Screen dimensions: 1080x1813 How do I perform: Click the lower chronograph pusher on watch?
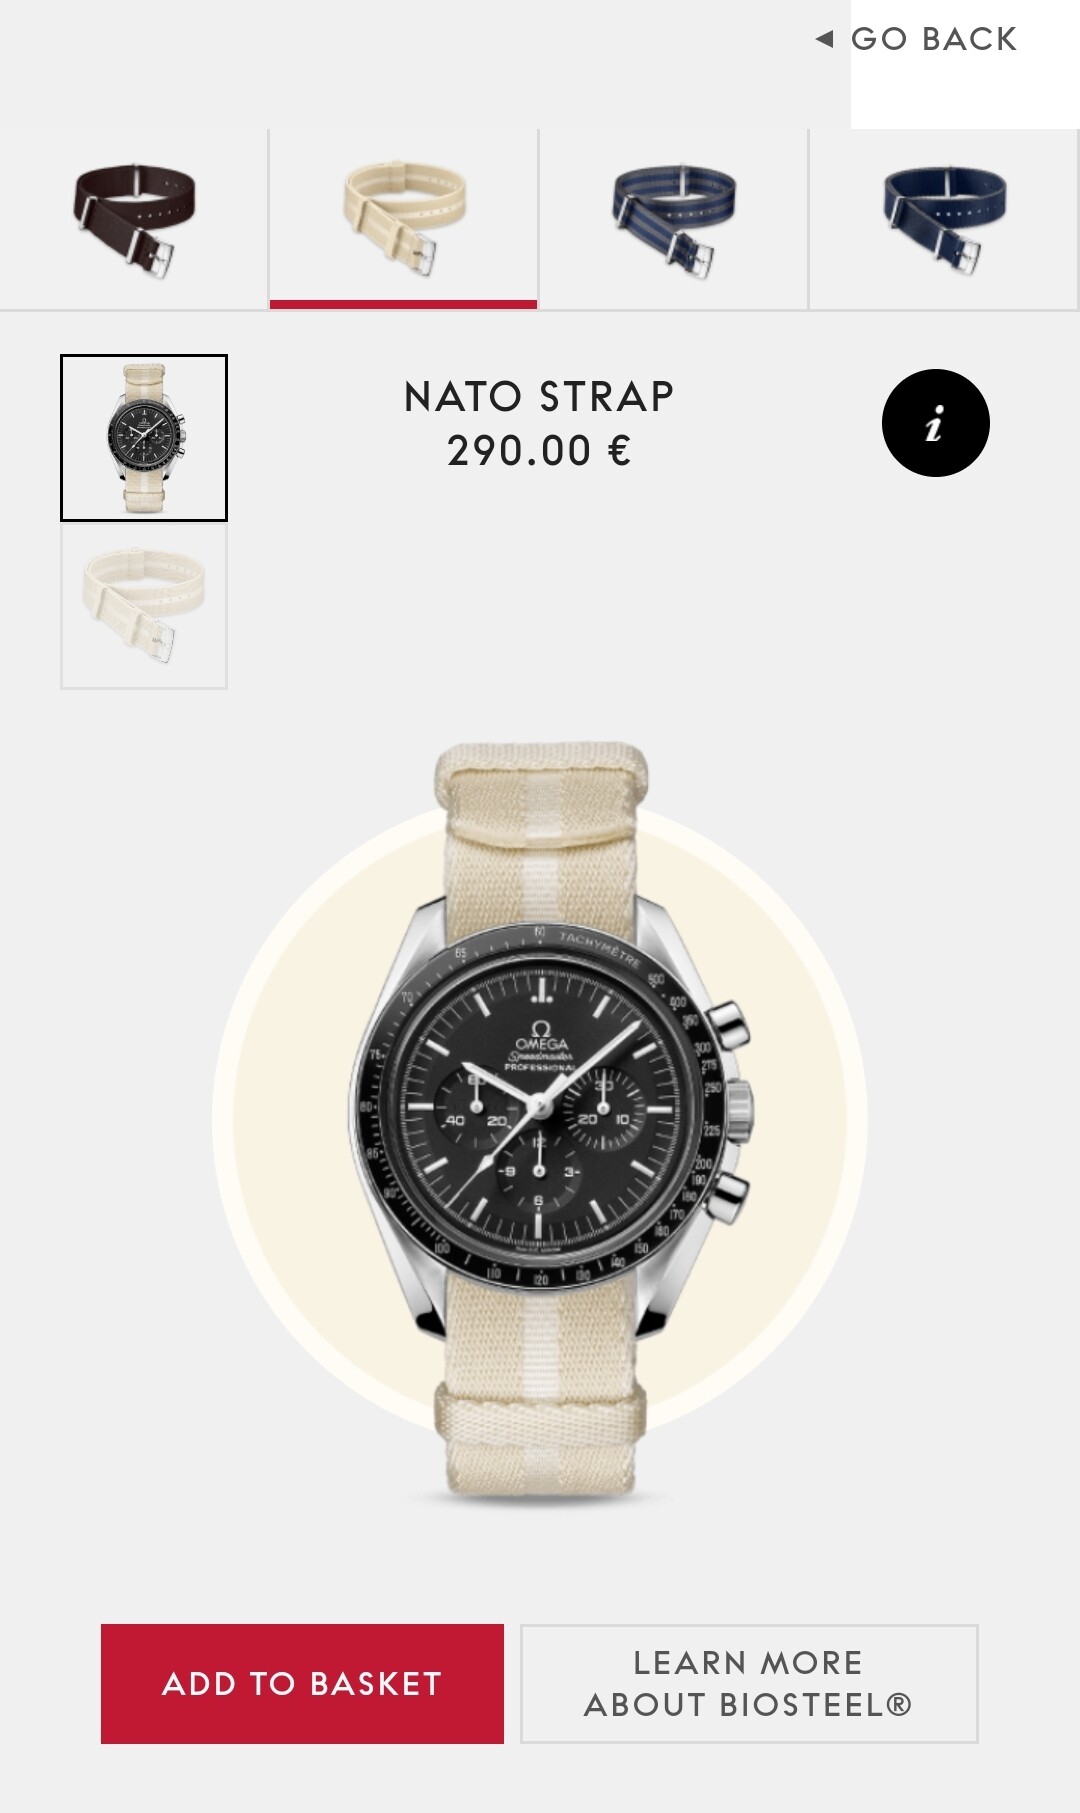pyautogui.click(x=729, y=1197)
